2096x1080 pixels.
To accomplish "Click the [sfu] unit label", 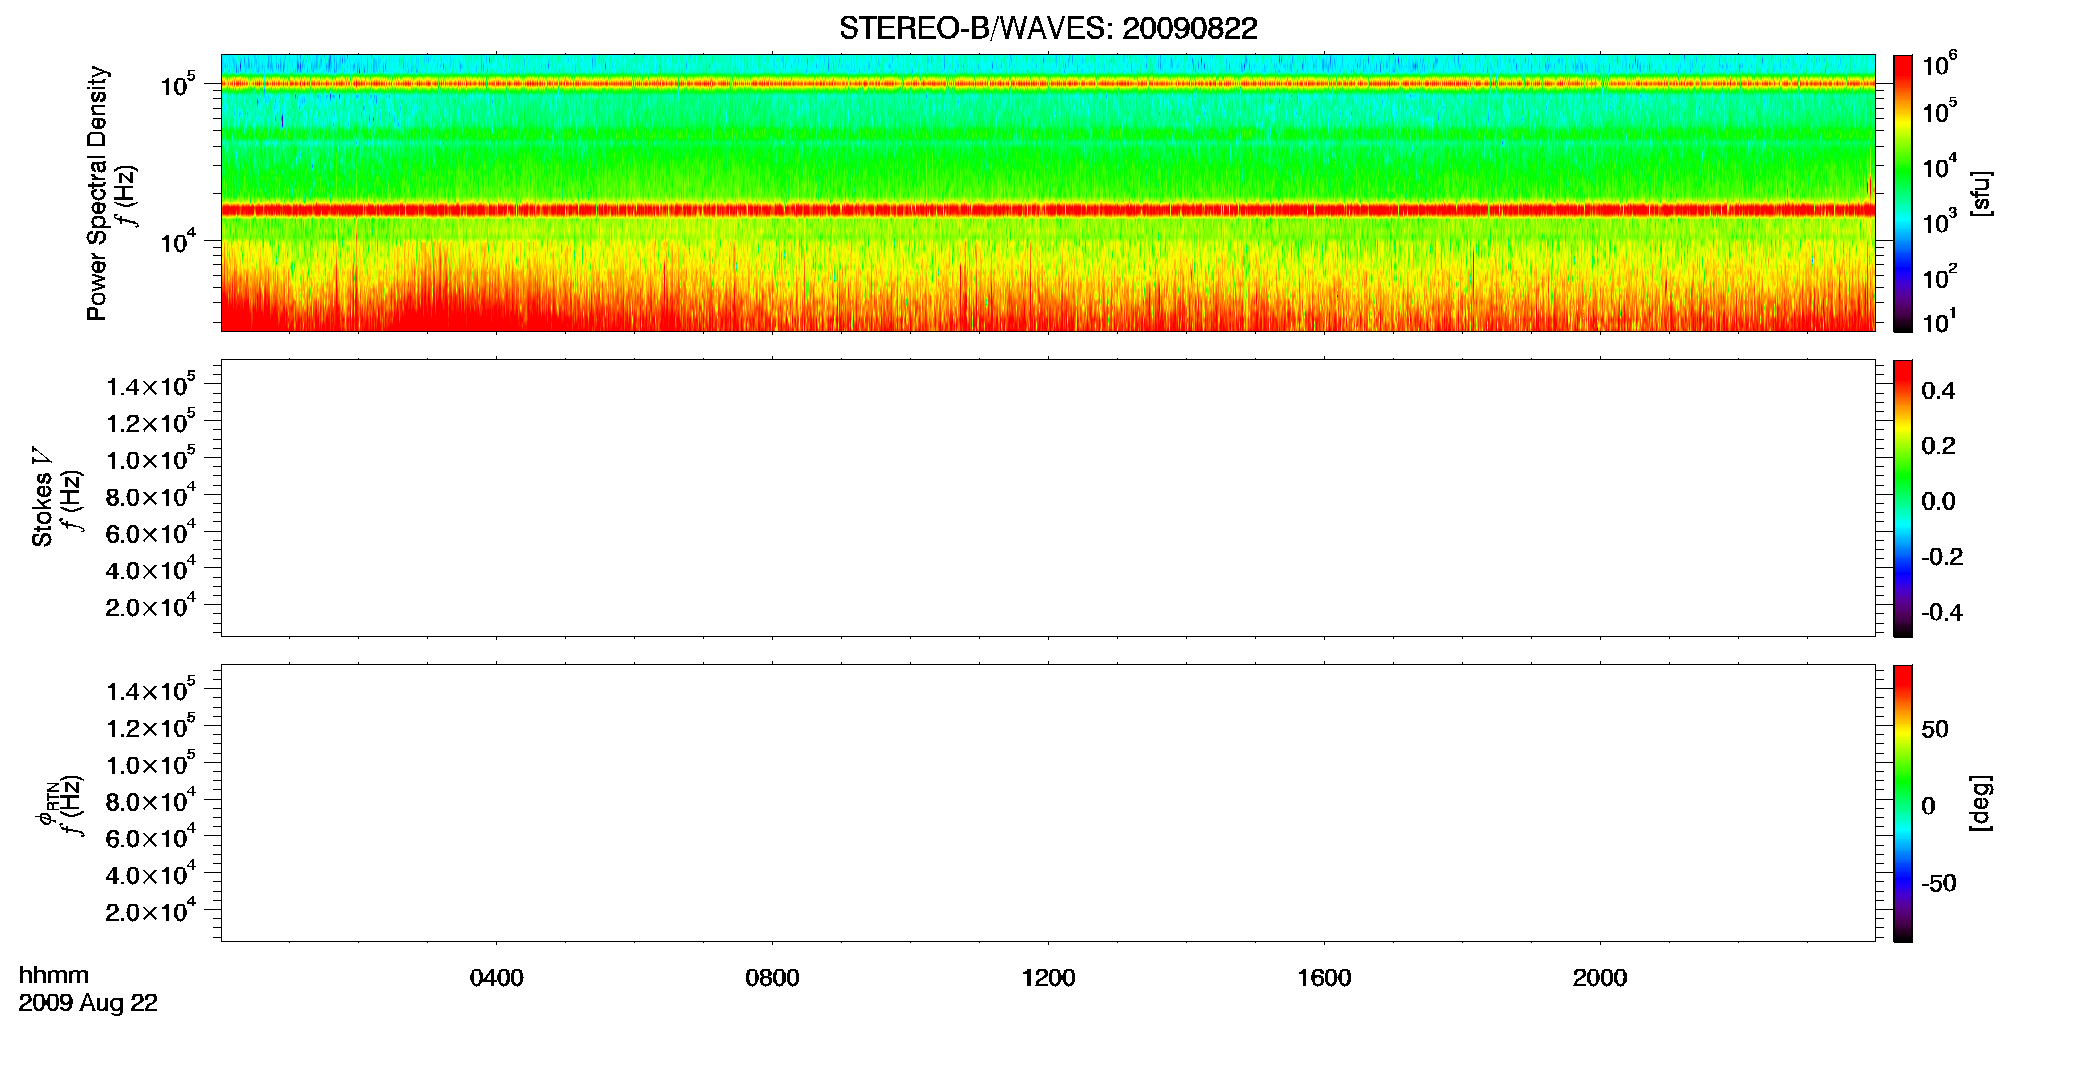I will [1981, 193].
